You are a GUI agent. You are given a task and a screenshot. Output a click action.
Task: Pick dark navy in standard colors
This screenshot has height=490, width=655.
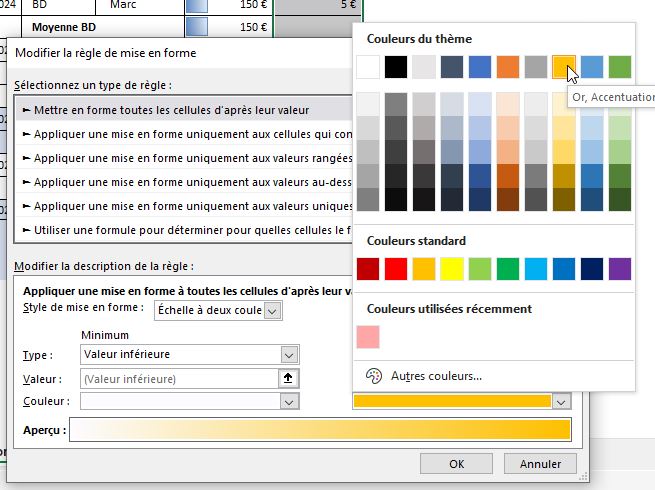[x=592, y=269]
